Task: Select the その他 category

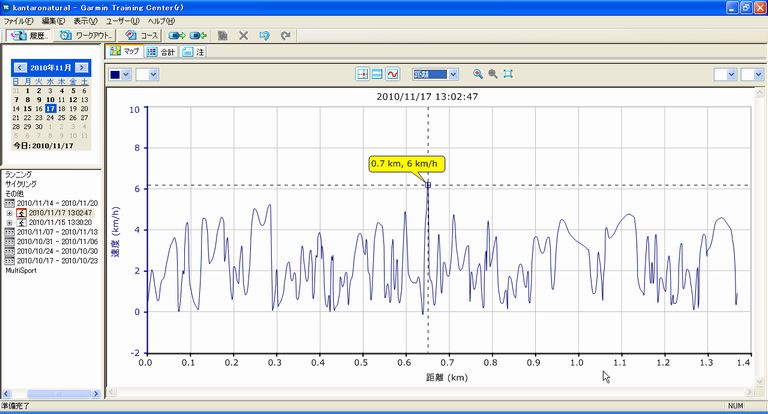Action: 14,194
